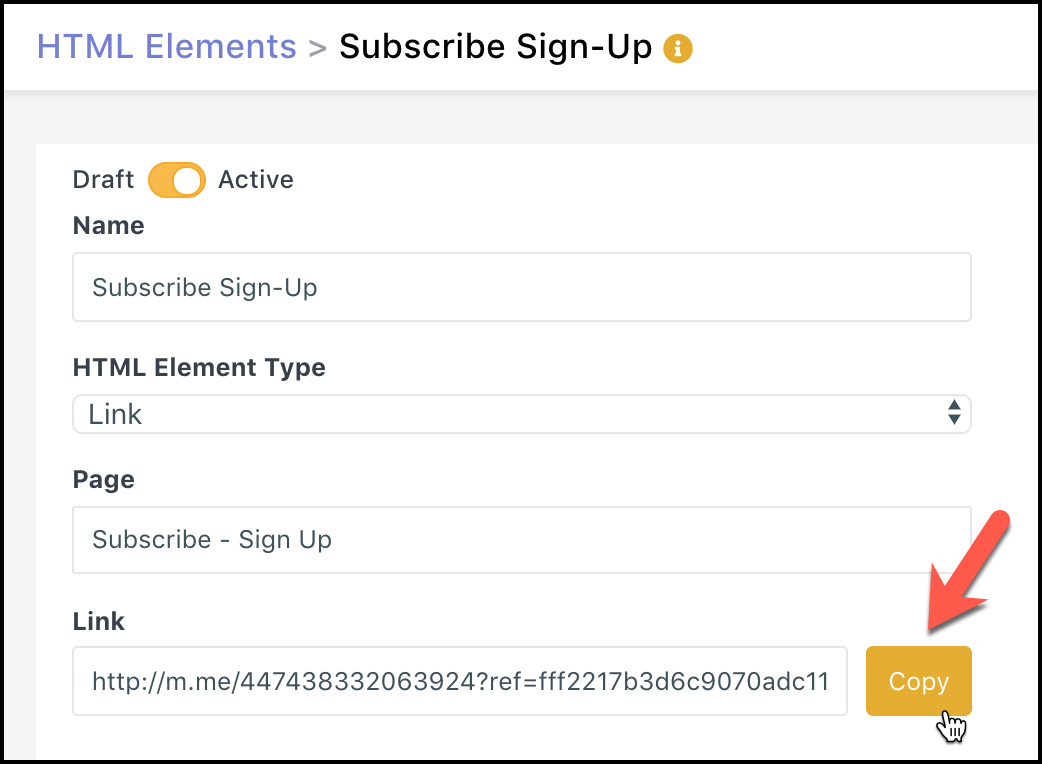Click the Draft label
The height and width of the screenshot is (764, 1042).
coord(103,179)
